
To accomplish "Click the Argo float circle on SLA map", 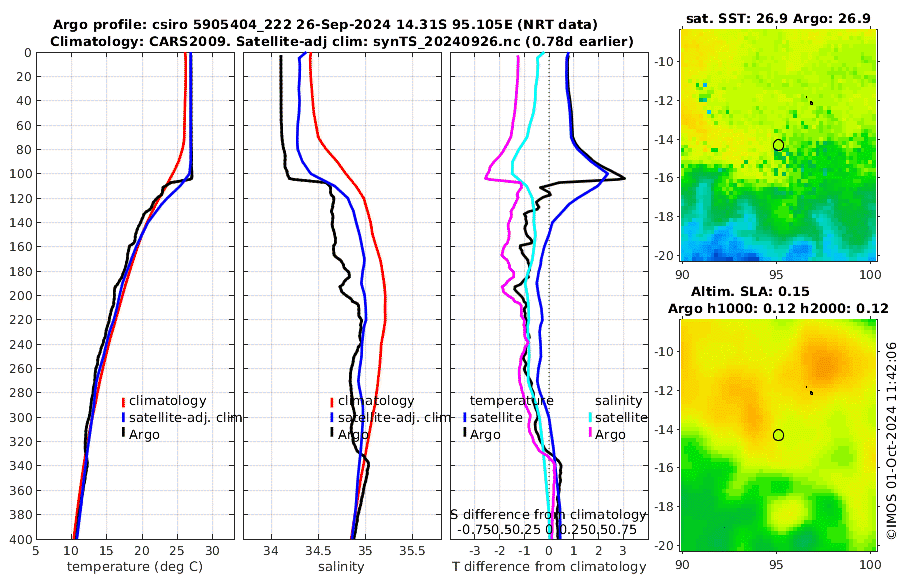I will pyautogui.click(x=778, y=435).
